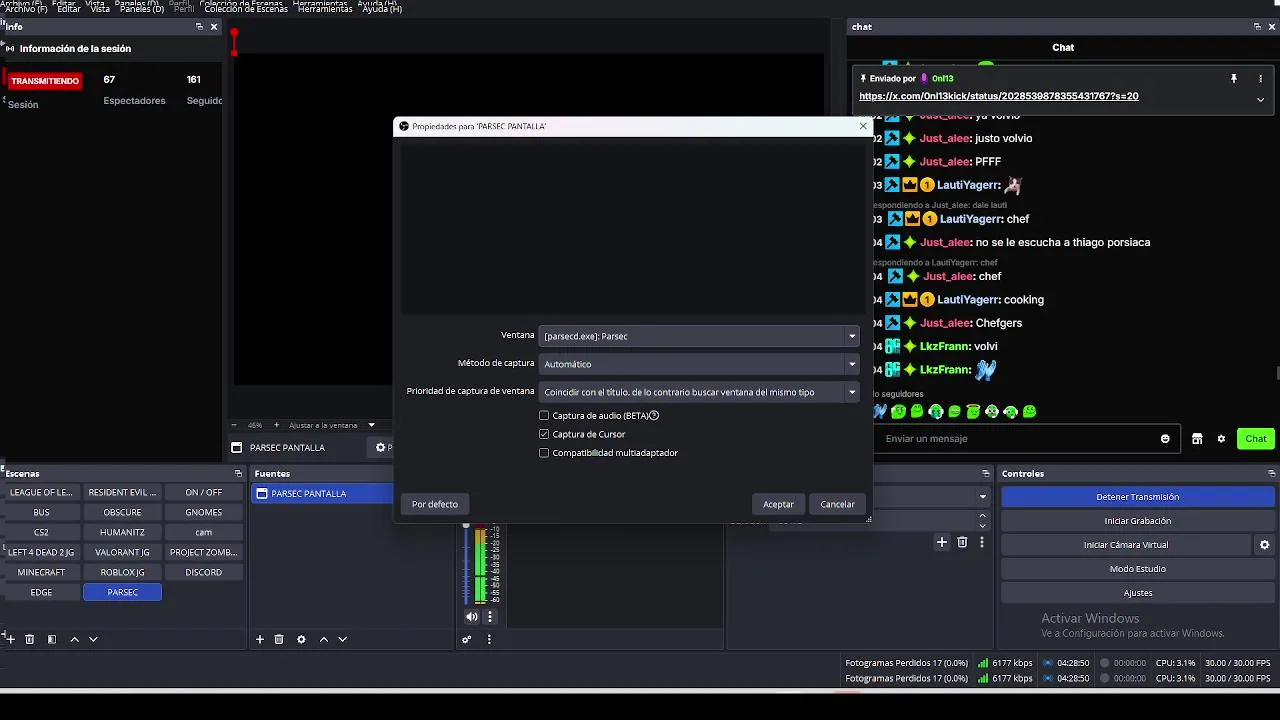This screenshot has width=1280, height=720.
Task: Unpin the pinned chat message with the pin icon
Action: coord(1234,78)
